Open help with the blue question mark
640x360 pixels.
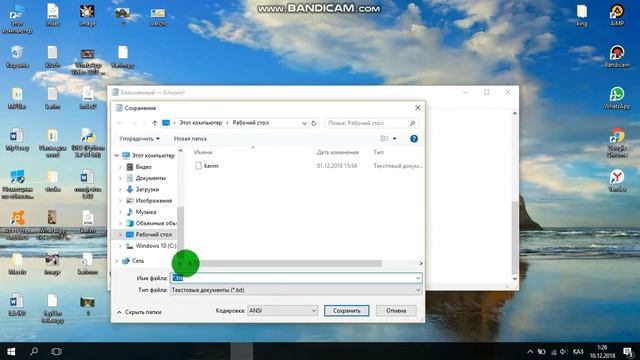pyautogui.click(x=413, y=139)
